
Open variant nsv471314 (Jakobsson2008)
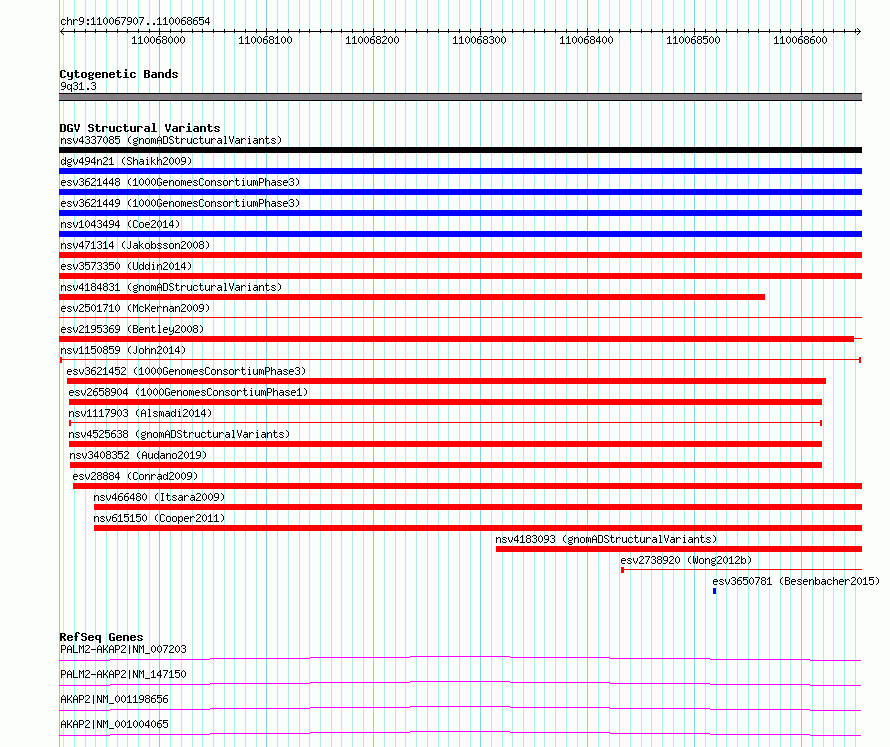135,245
